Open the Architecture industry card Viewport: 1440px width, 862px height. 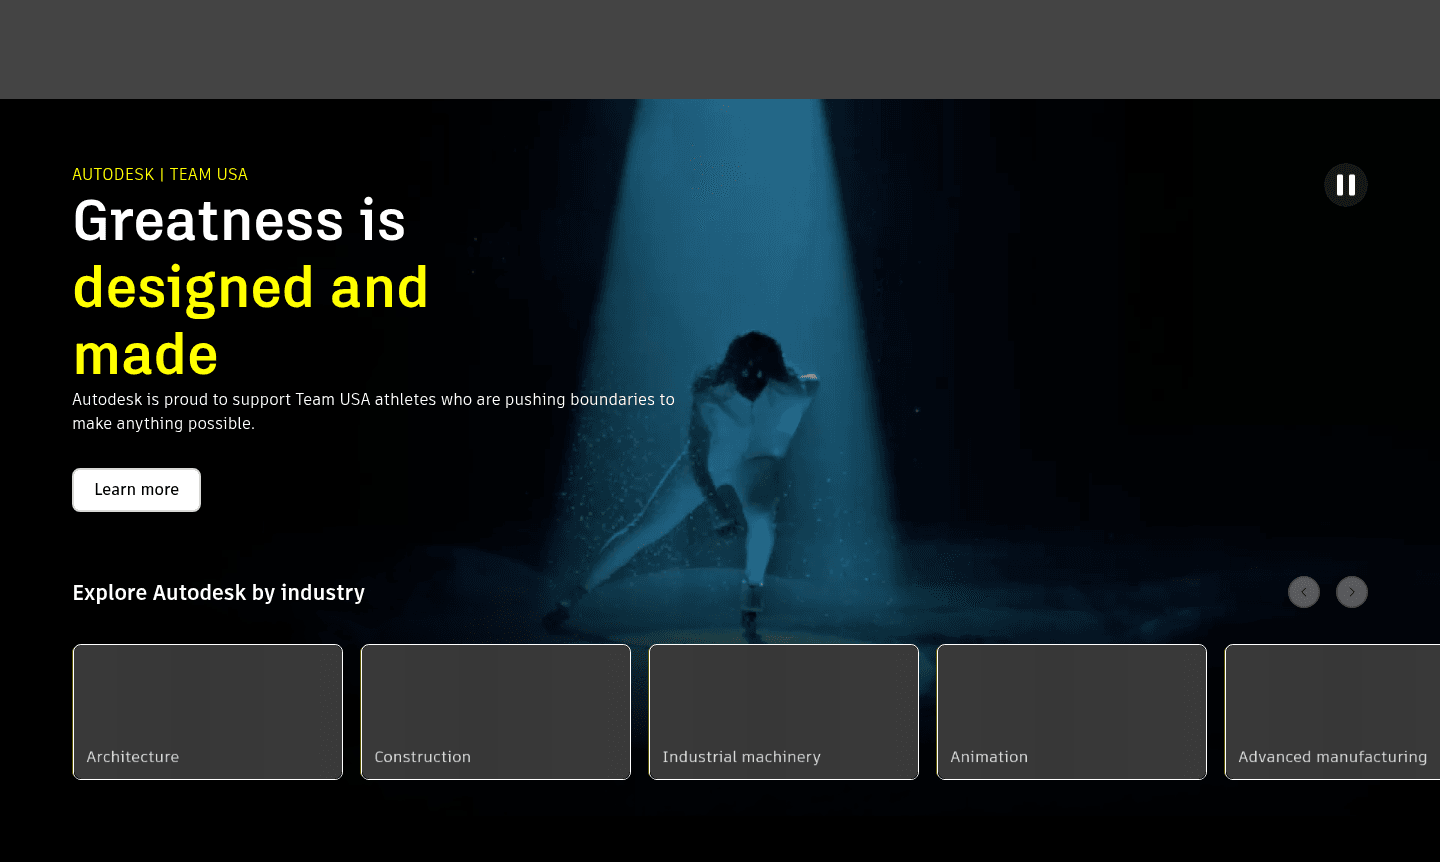coord(208,712)
